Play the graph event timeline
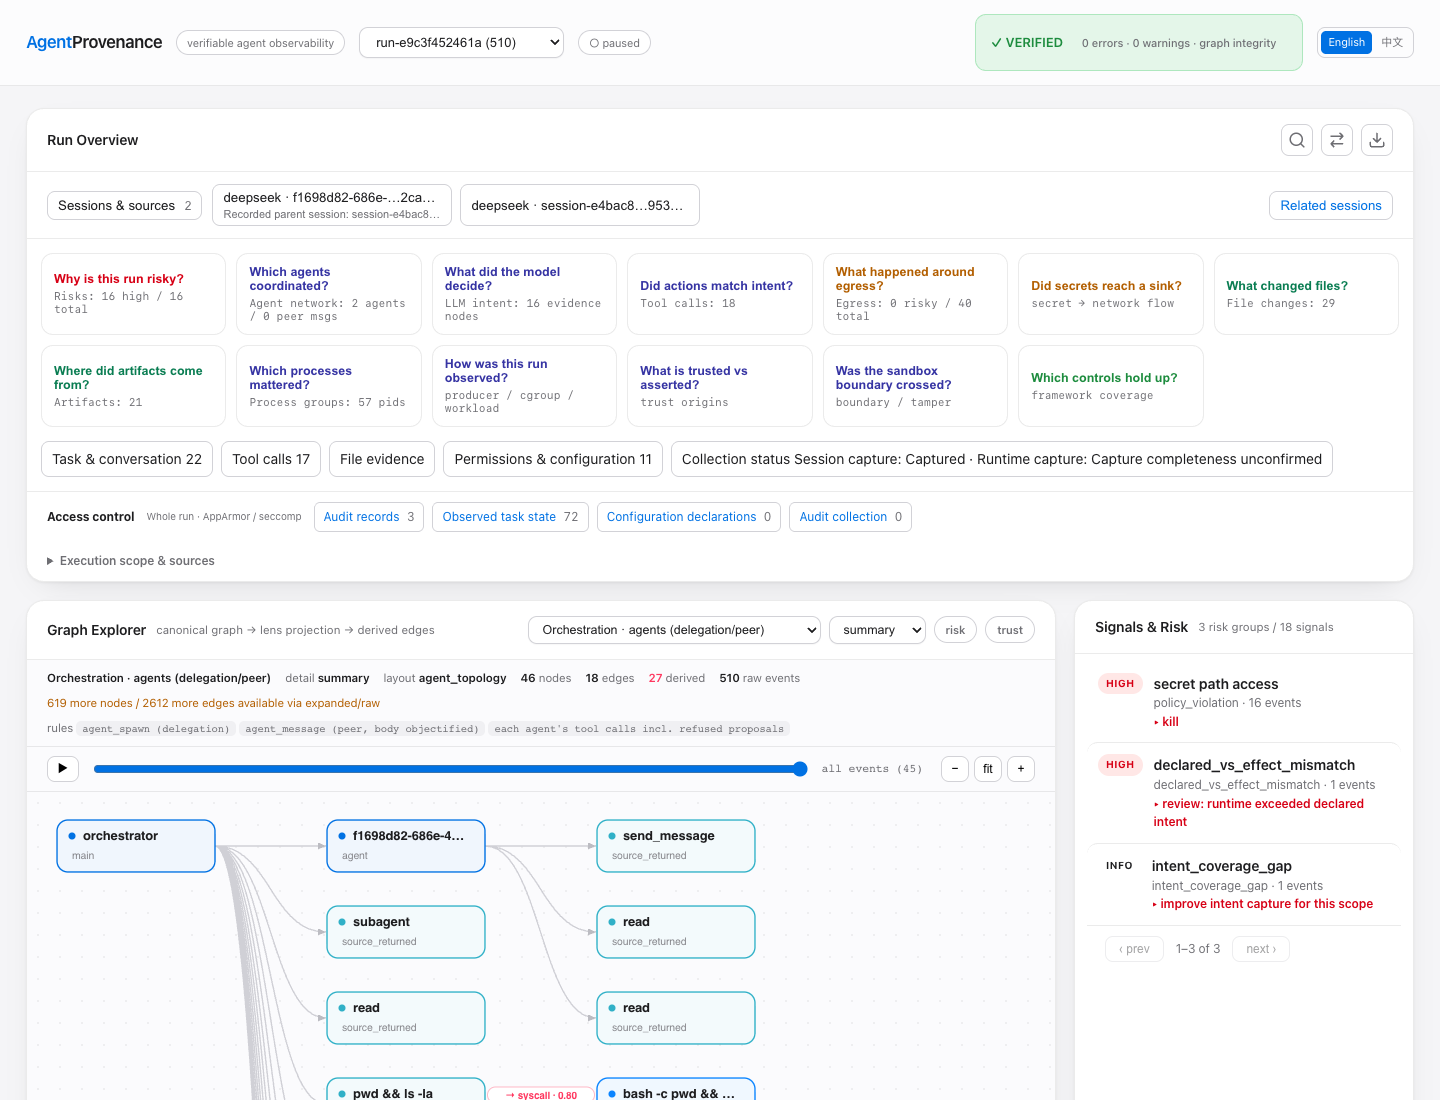 (x=63, y=768)
